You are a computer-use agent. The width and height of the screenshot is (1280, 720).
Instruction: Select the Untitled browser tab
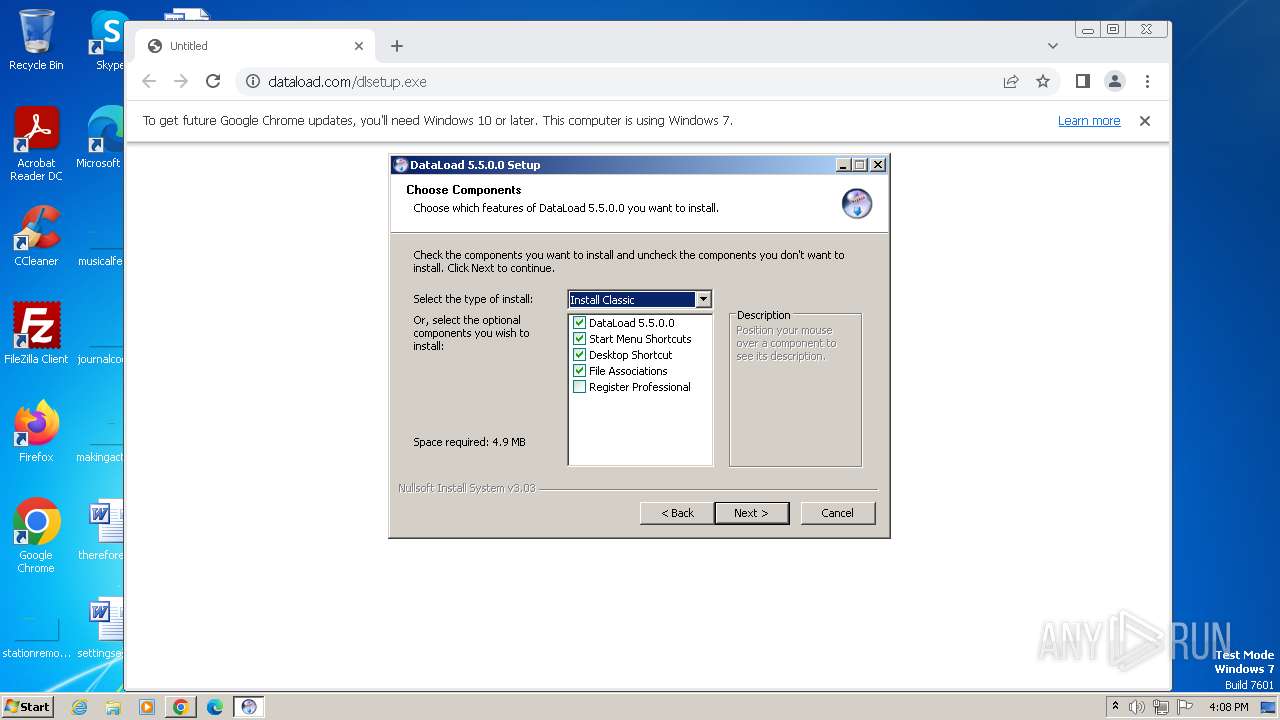255,46
